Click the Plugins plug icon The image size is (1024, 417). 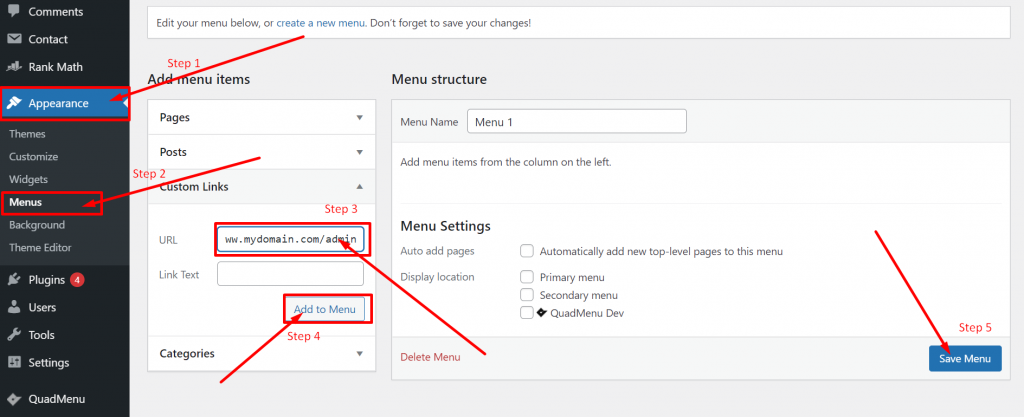14,280
